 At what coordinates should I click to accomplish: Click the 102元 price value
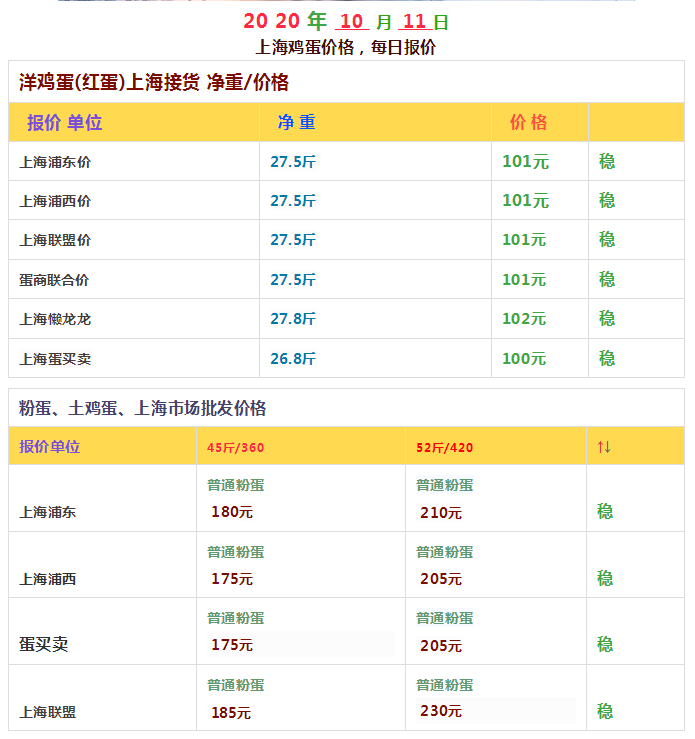524,319
